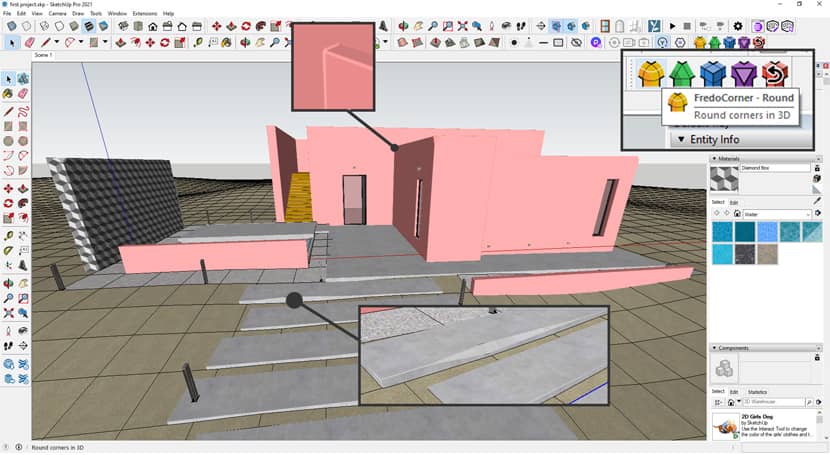Collapse the Materials panel
830x455 pixels.
click(x=714, y=158)
